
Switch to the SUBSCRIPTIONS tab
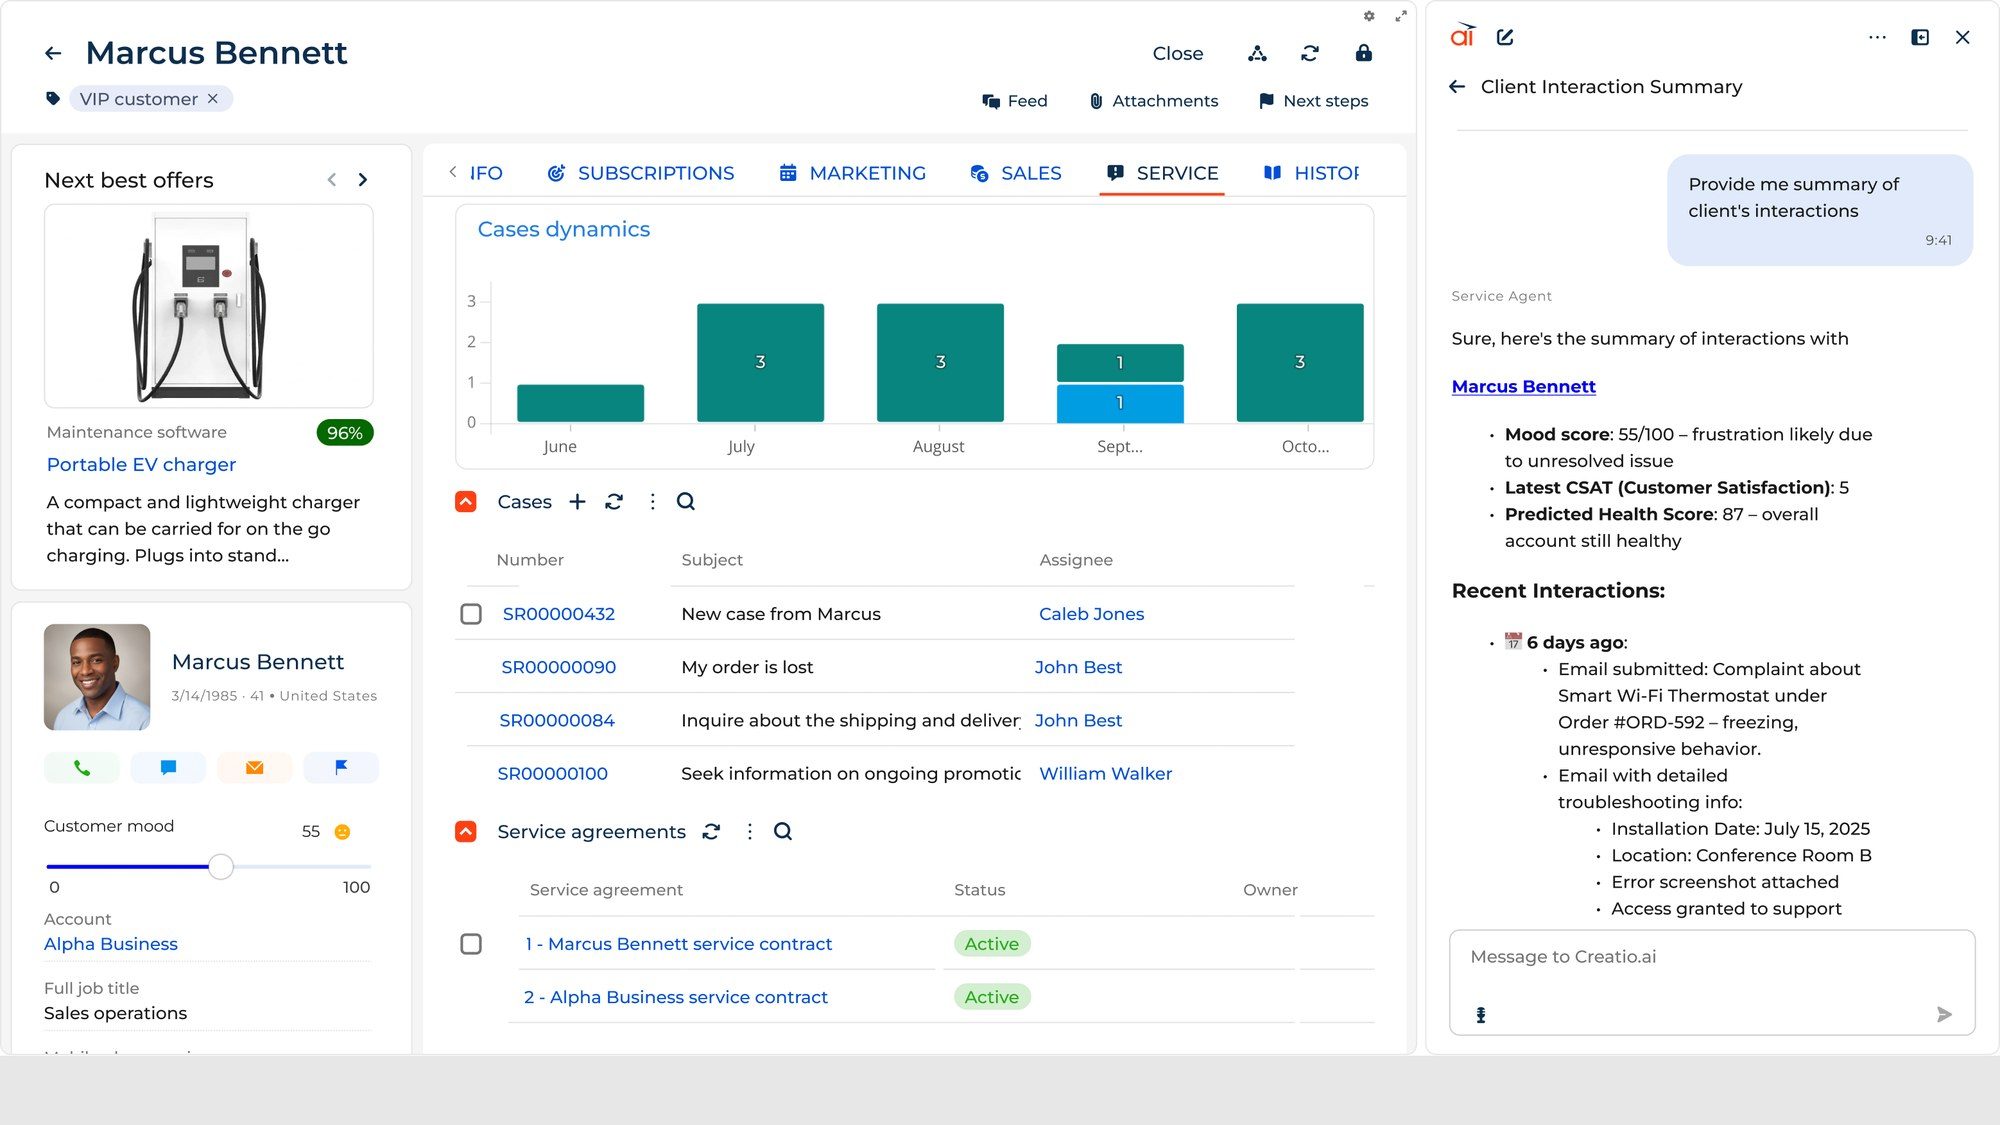click(x=640, y=173)
